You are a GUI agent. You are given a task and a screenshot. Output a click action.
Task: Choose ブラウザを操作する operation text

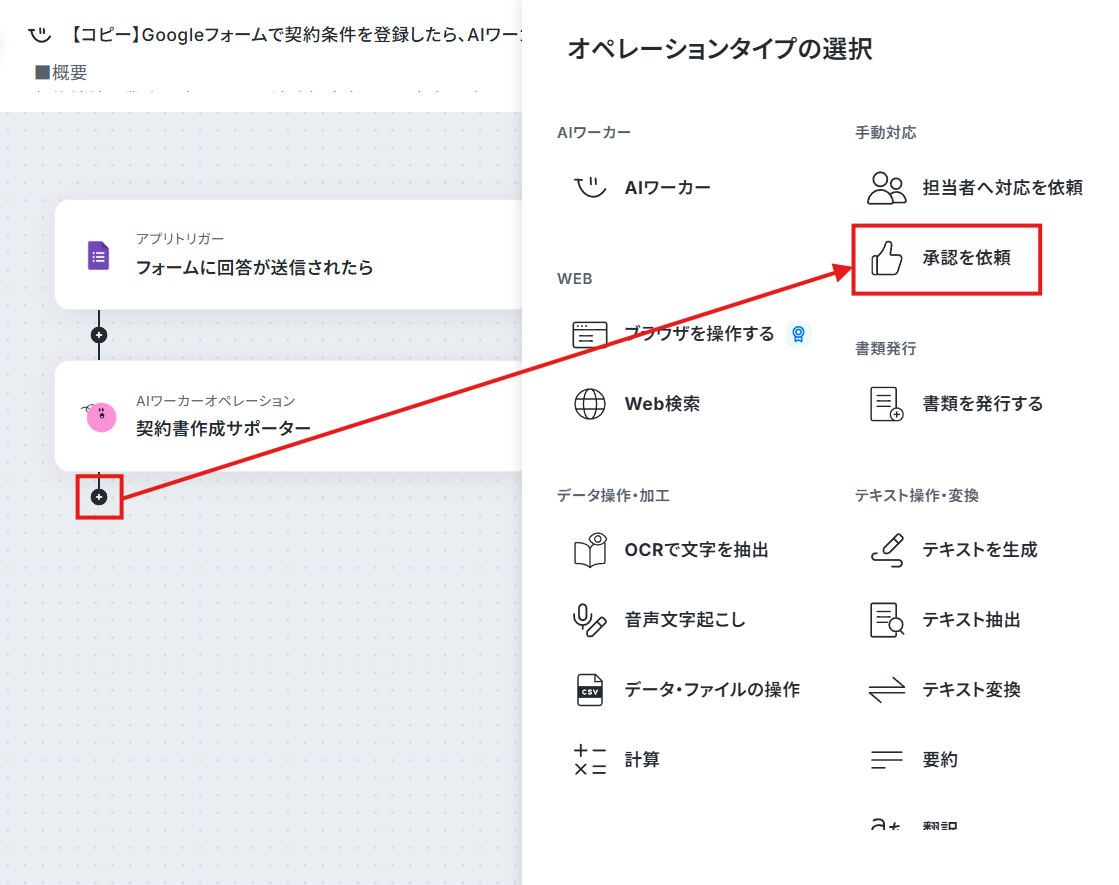[x=699, y=334]
